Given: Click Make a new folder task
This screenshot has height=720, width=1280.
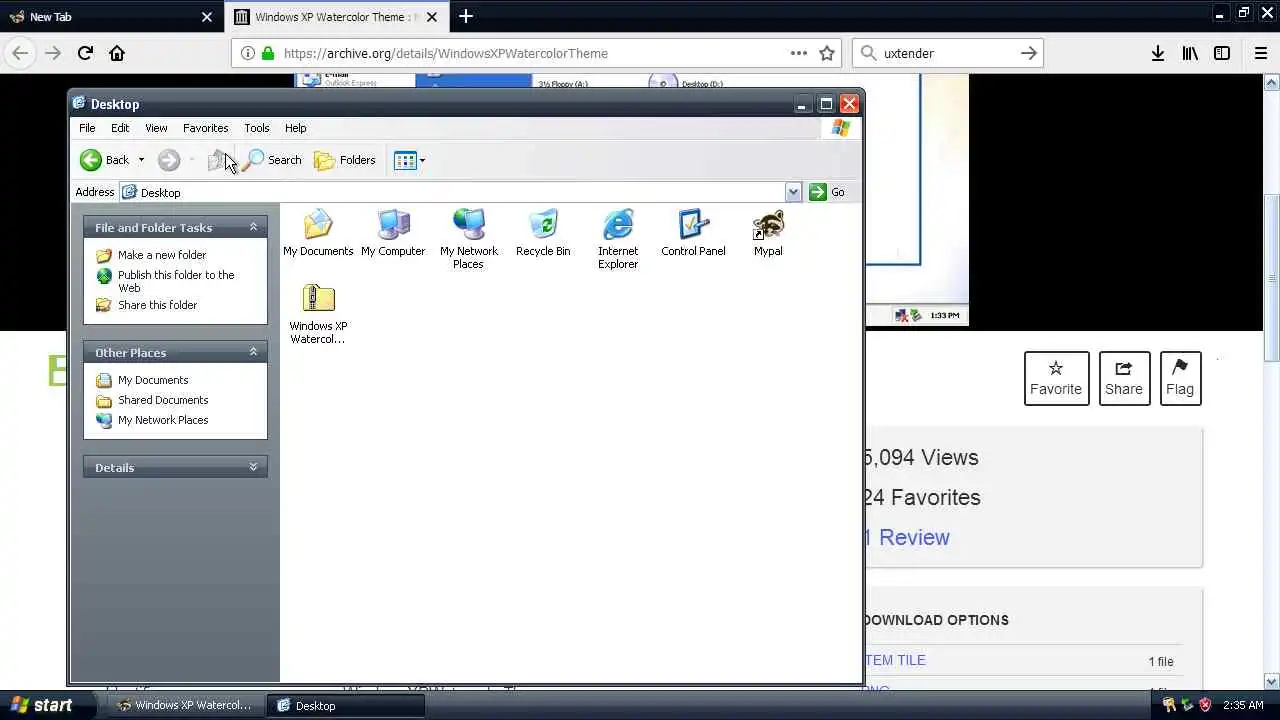Looking at the screenshot, I should 151,255.
